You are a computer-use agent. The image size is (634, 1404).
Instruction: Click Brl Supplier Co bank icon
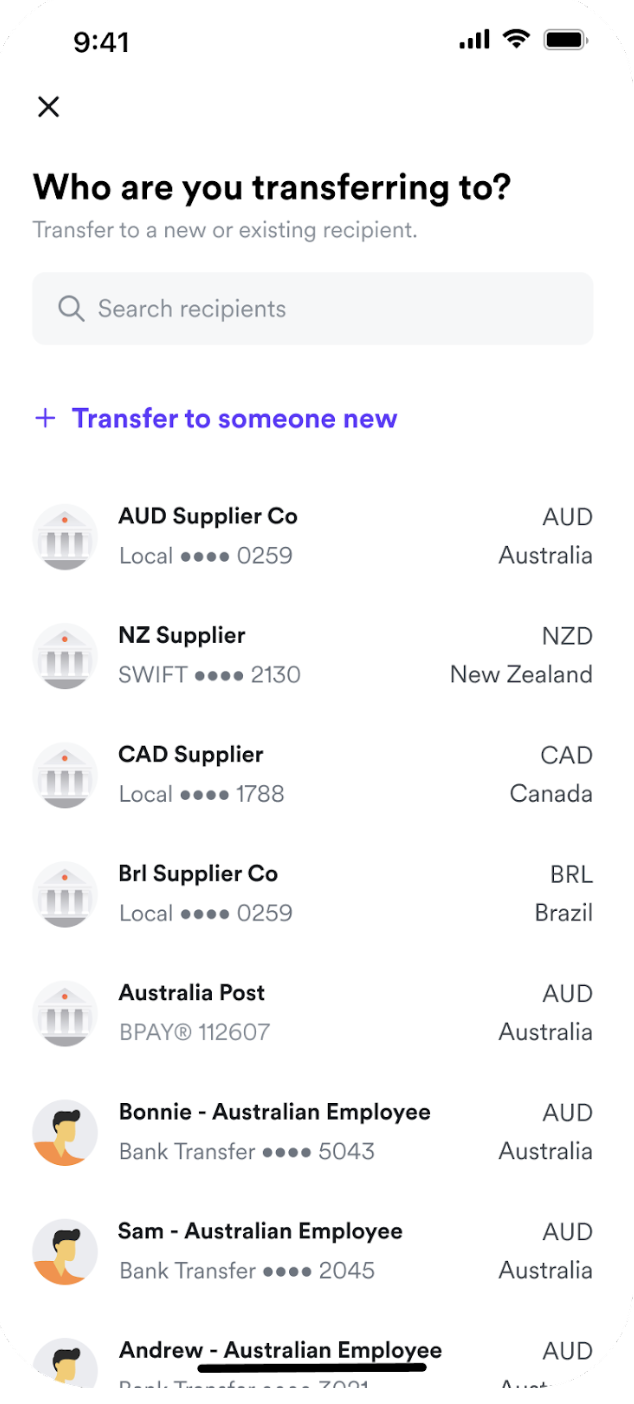click(65, 894)
